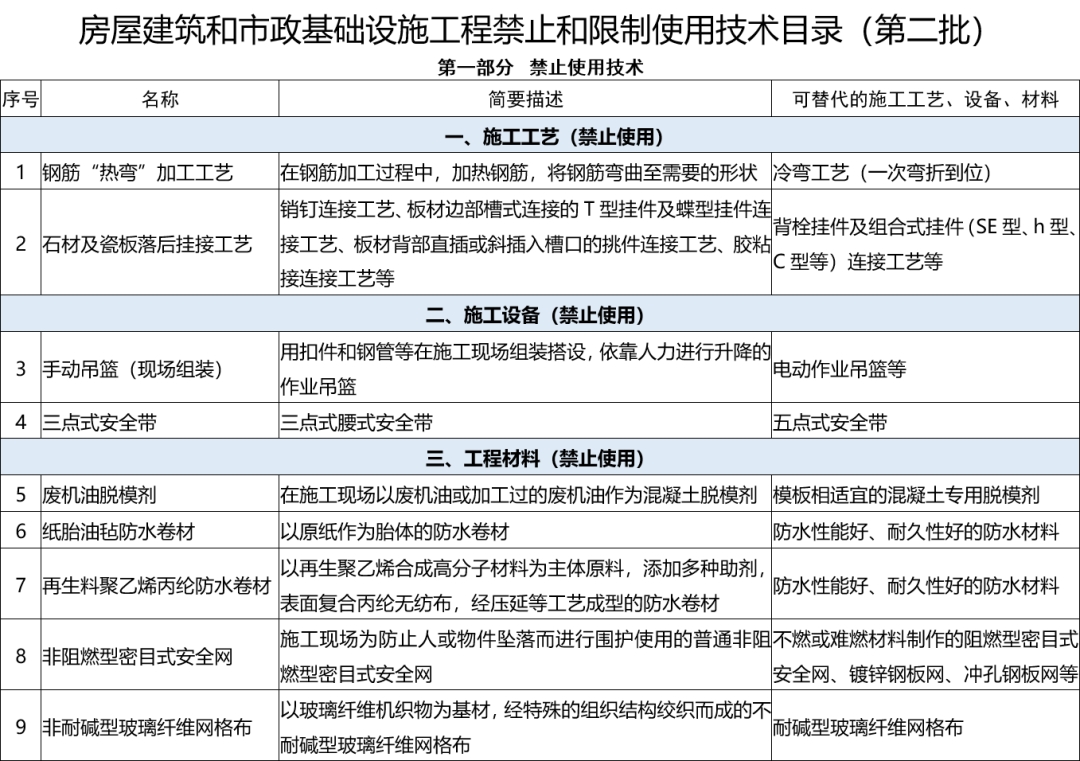This screenshot has width=1080, height=761.
Task: Click the 手动吊篮（现场组装）cell
Action: click(132, 369)
